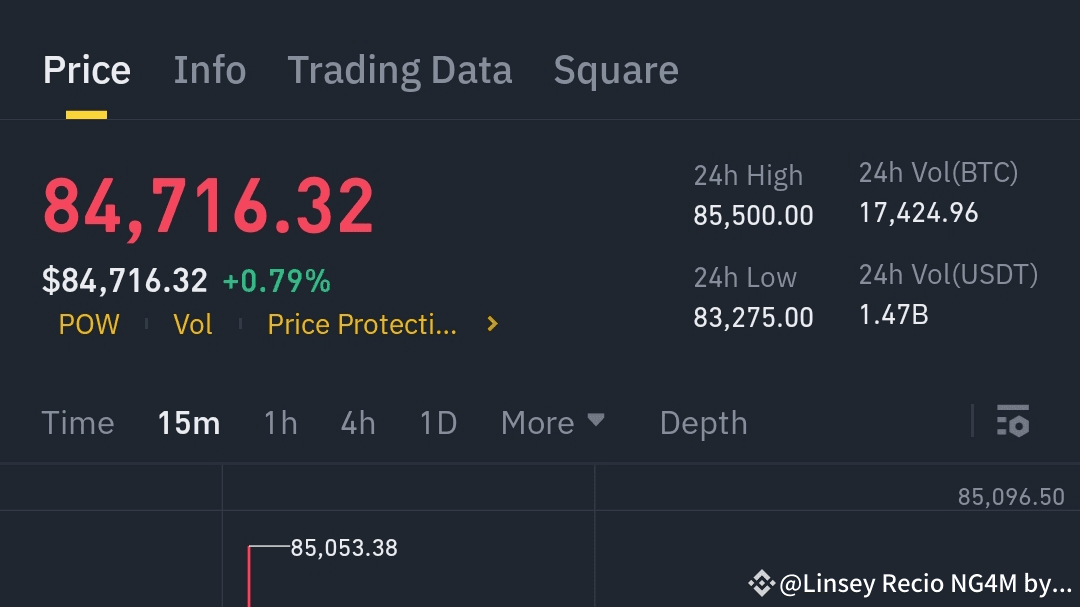Switch to the Trading Data tab
Viewport: 1080px width, 607px height.
click(x=400, y=70)
